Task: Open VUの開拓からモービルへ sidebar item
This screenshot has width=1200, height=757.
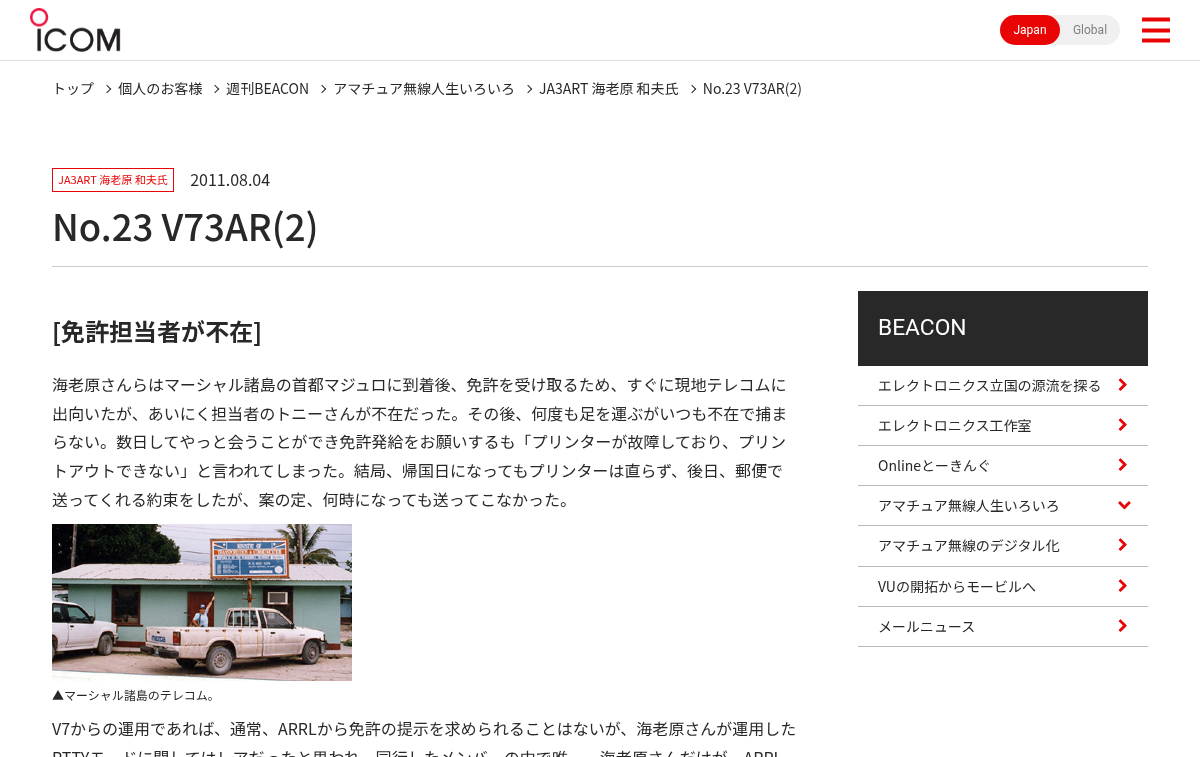Action: pos(1003,586)
